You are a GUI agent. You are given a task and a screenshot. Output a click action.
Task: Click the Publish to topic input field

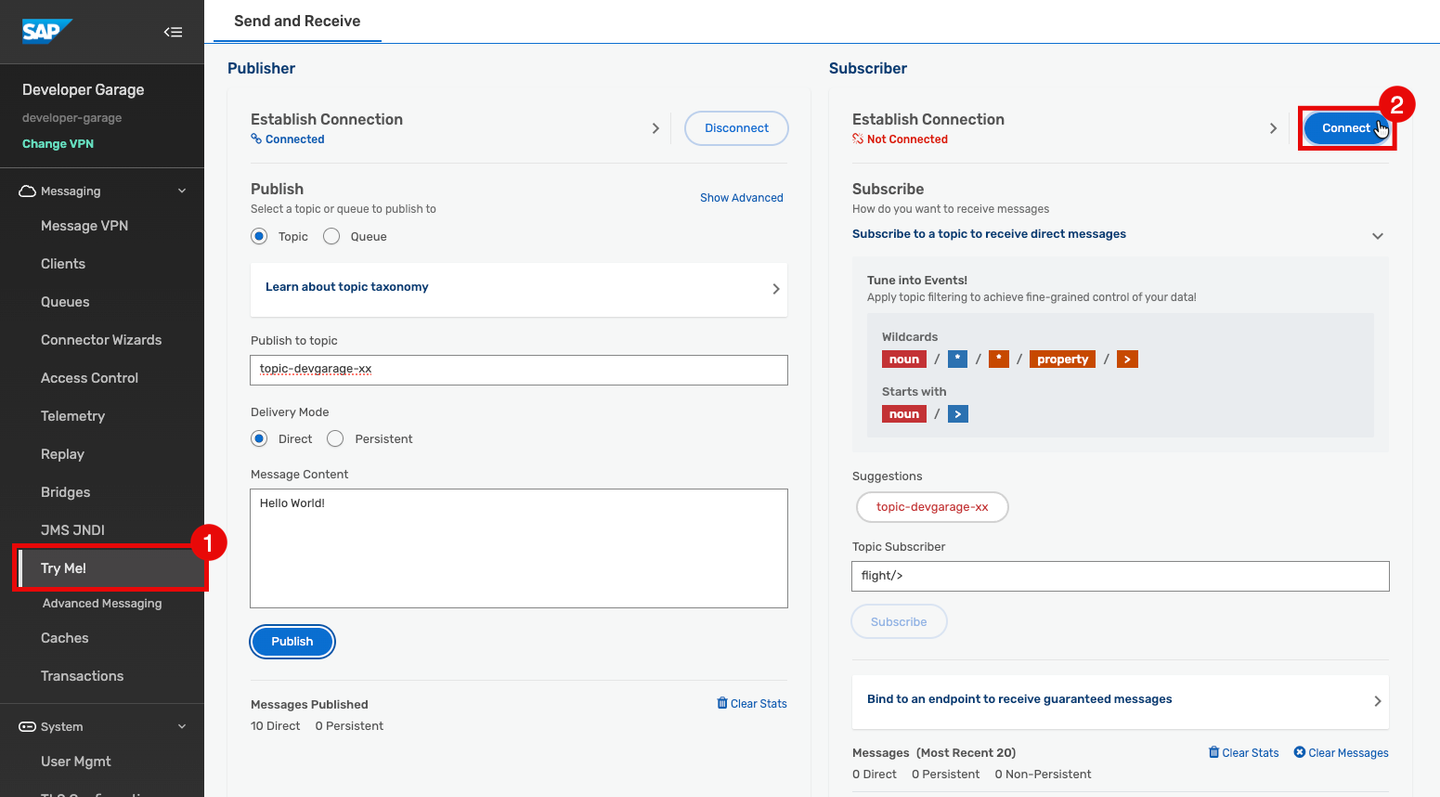tap(519, 369)
